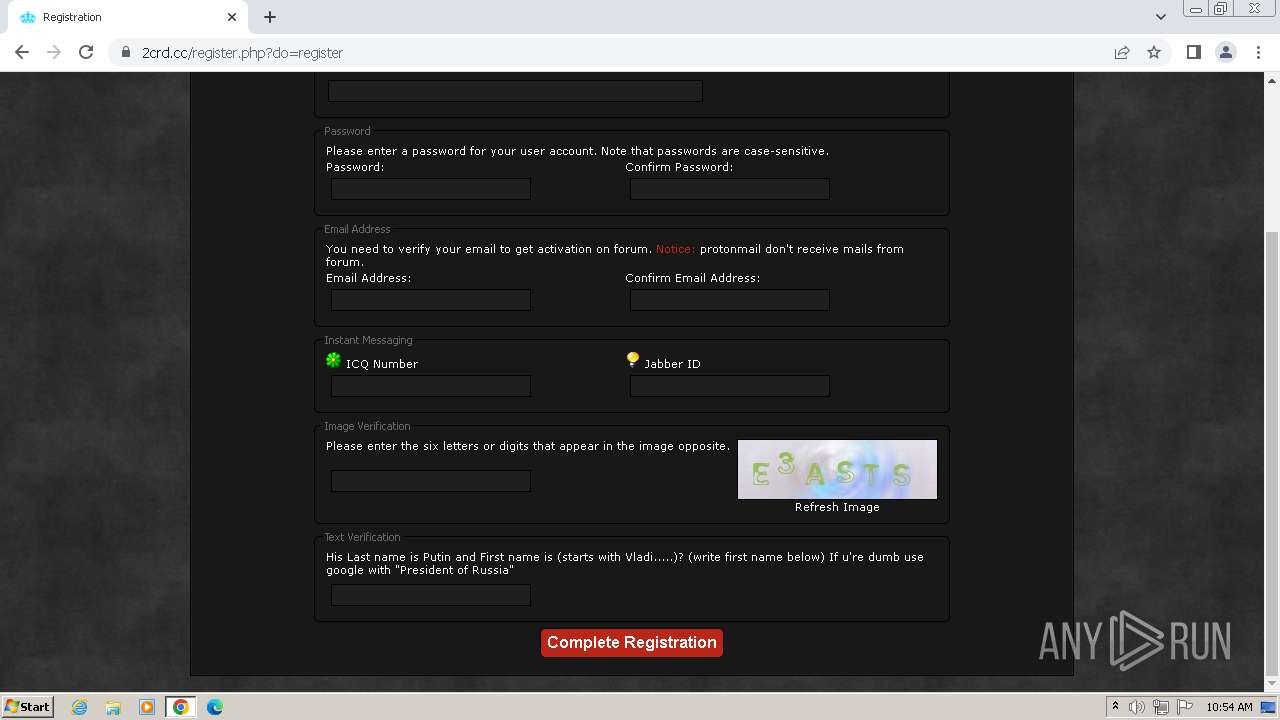Click the 'Confirm Email Address:' label
The height and width of the screenshot is (720, 1280).
coord(693,278)
